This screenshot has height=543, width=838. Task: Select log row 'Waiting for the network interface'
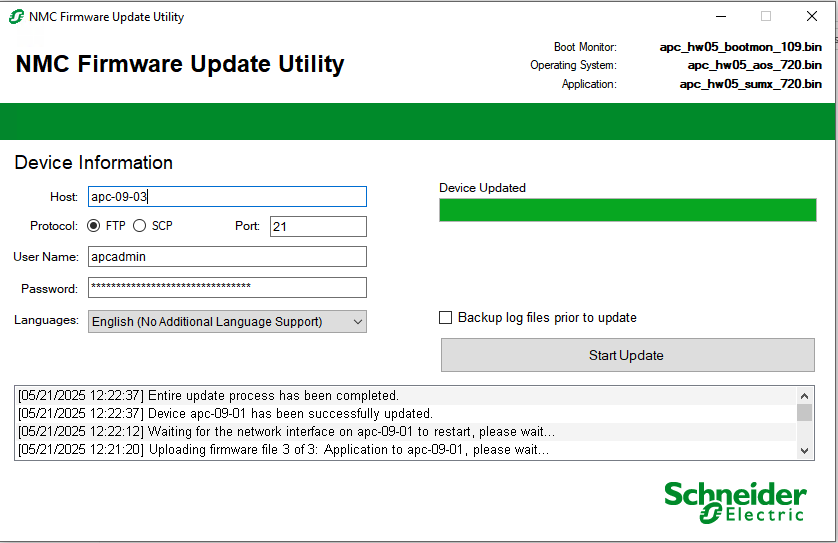(x=406, y=431)
